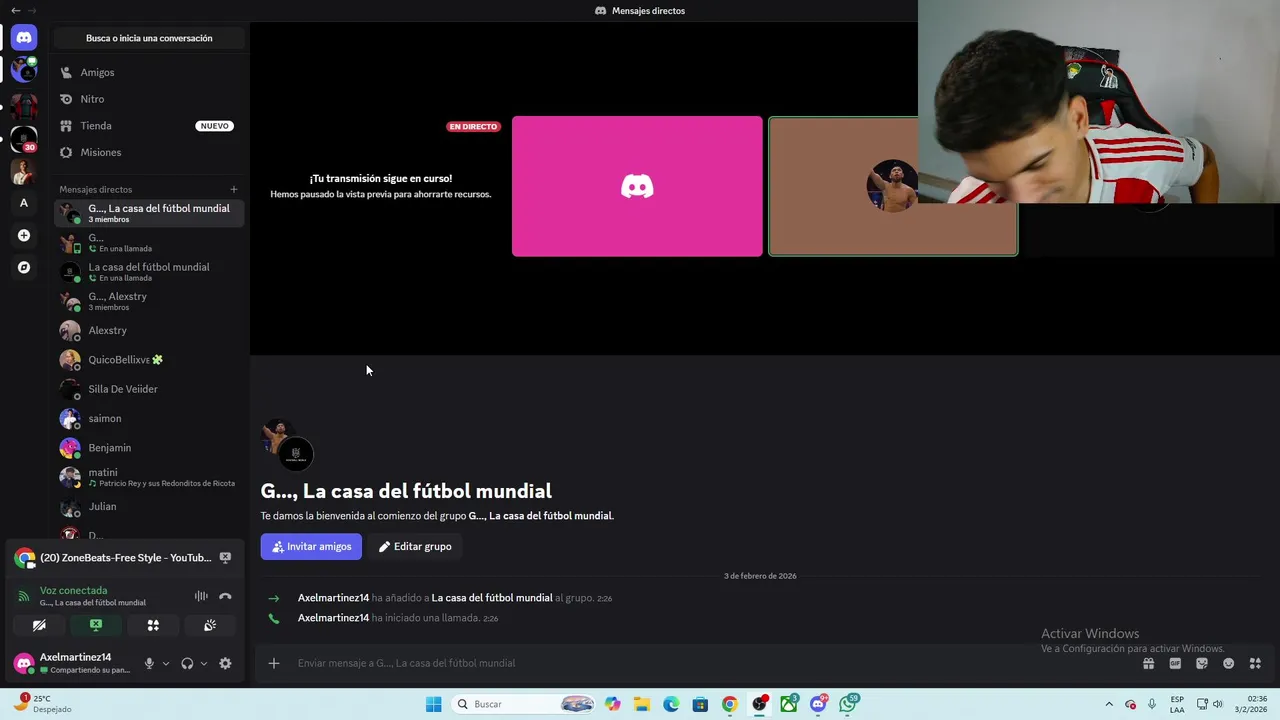Screen dimensions: 1280x720
Task: Click Axelmartinez14 in added-to-group message
Action: 333,598
